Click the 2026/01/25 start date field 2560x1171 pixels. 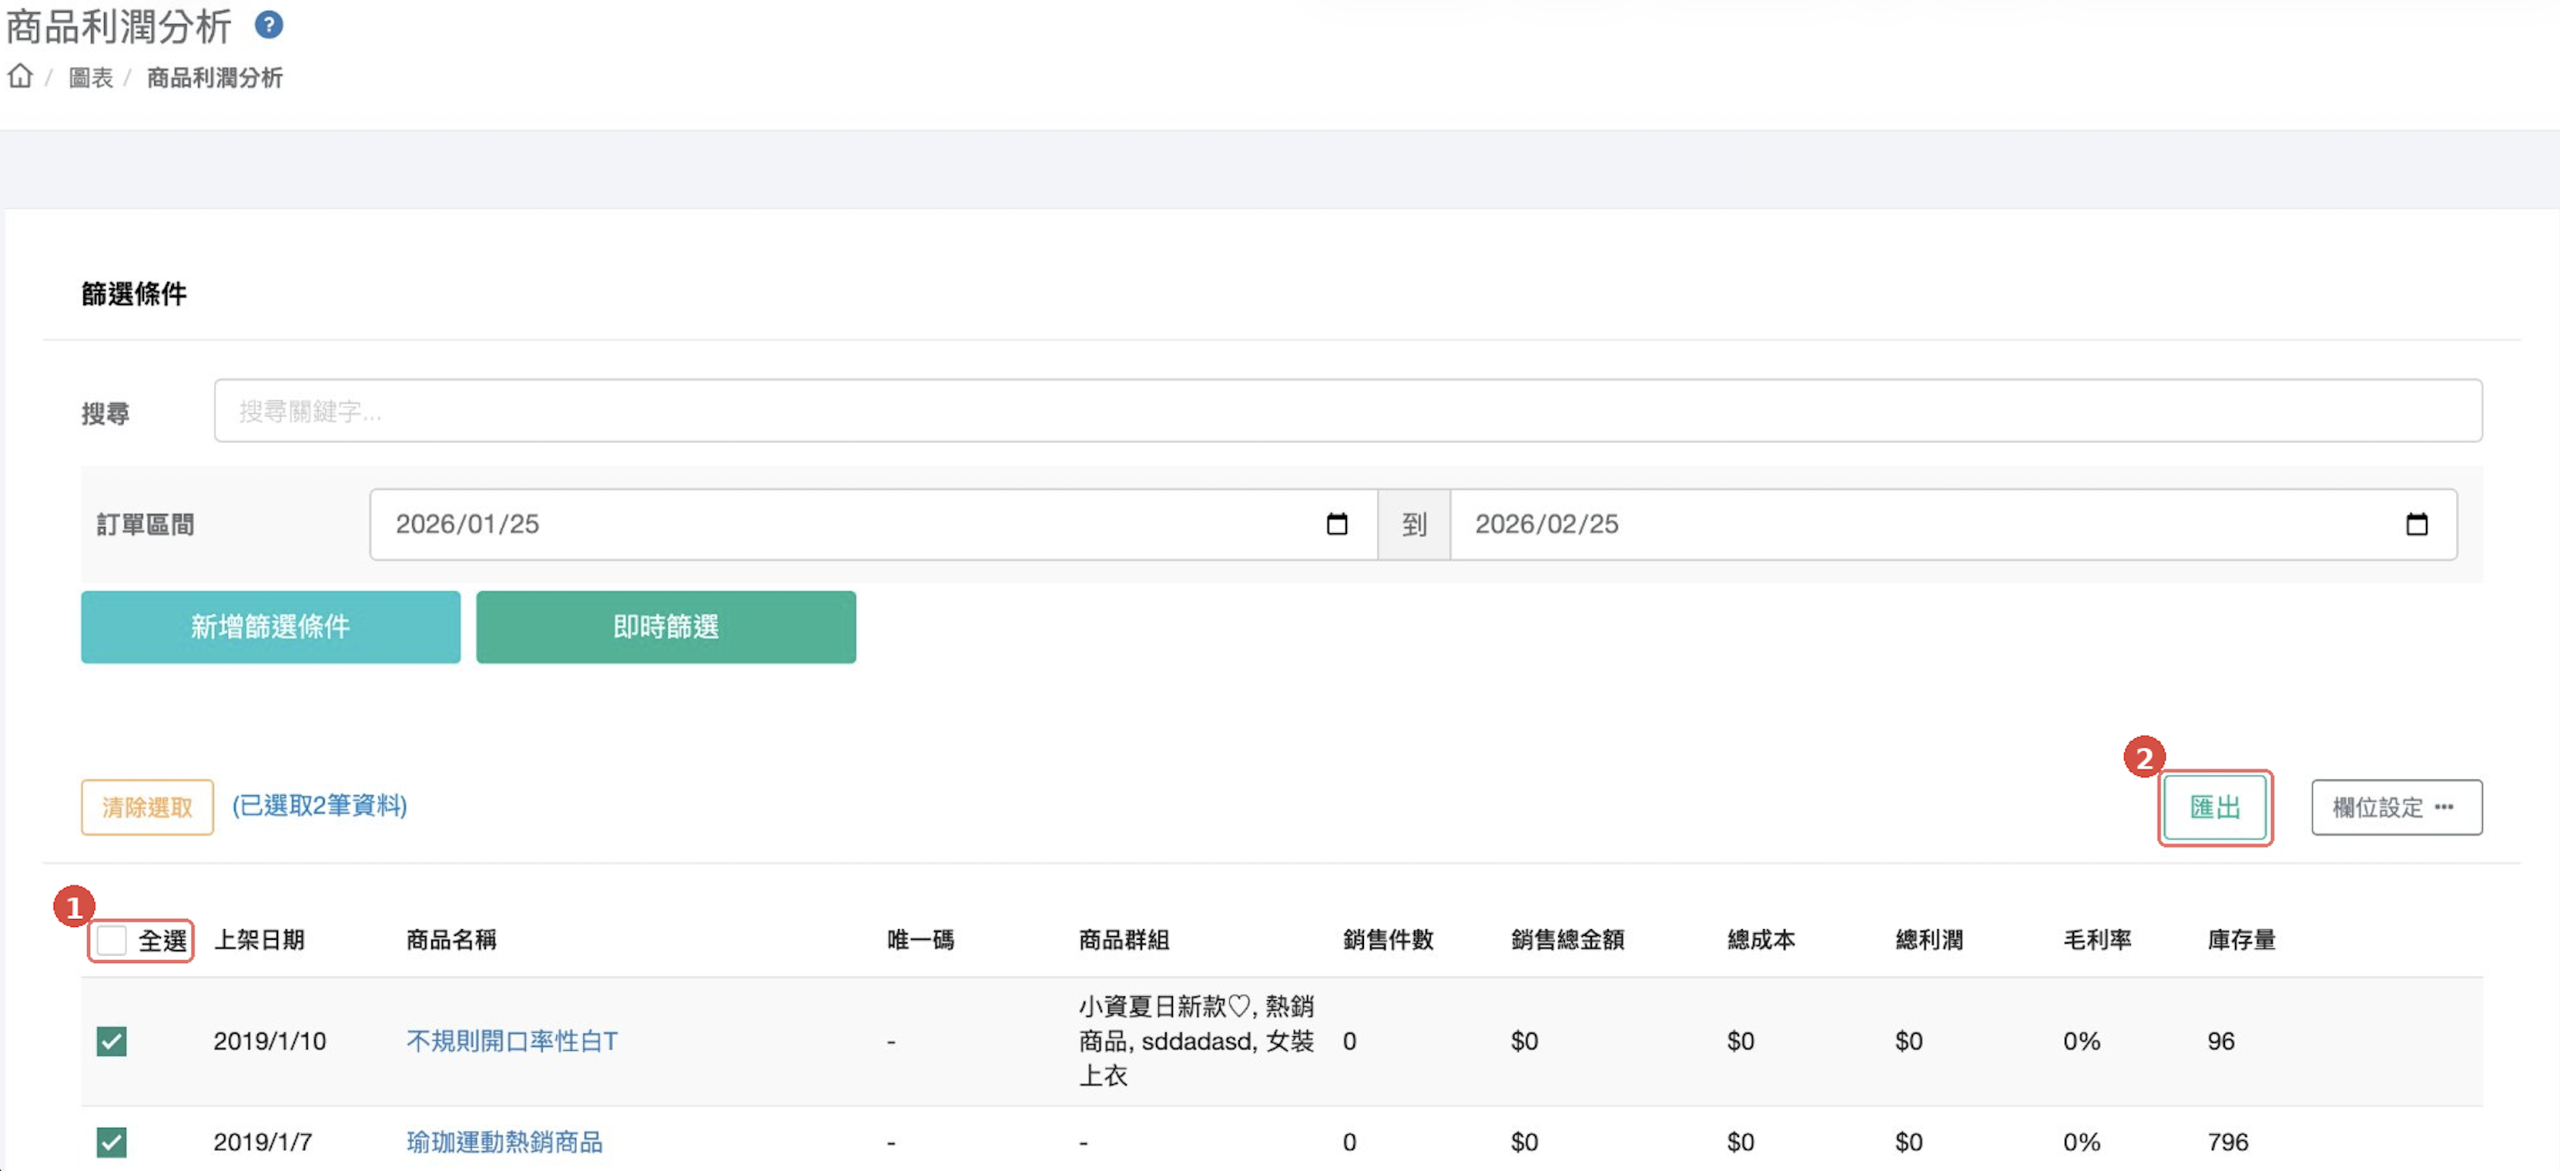point(850,524)
